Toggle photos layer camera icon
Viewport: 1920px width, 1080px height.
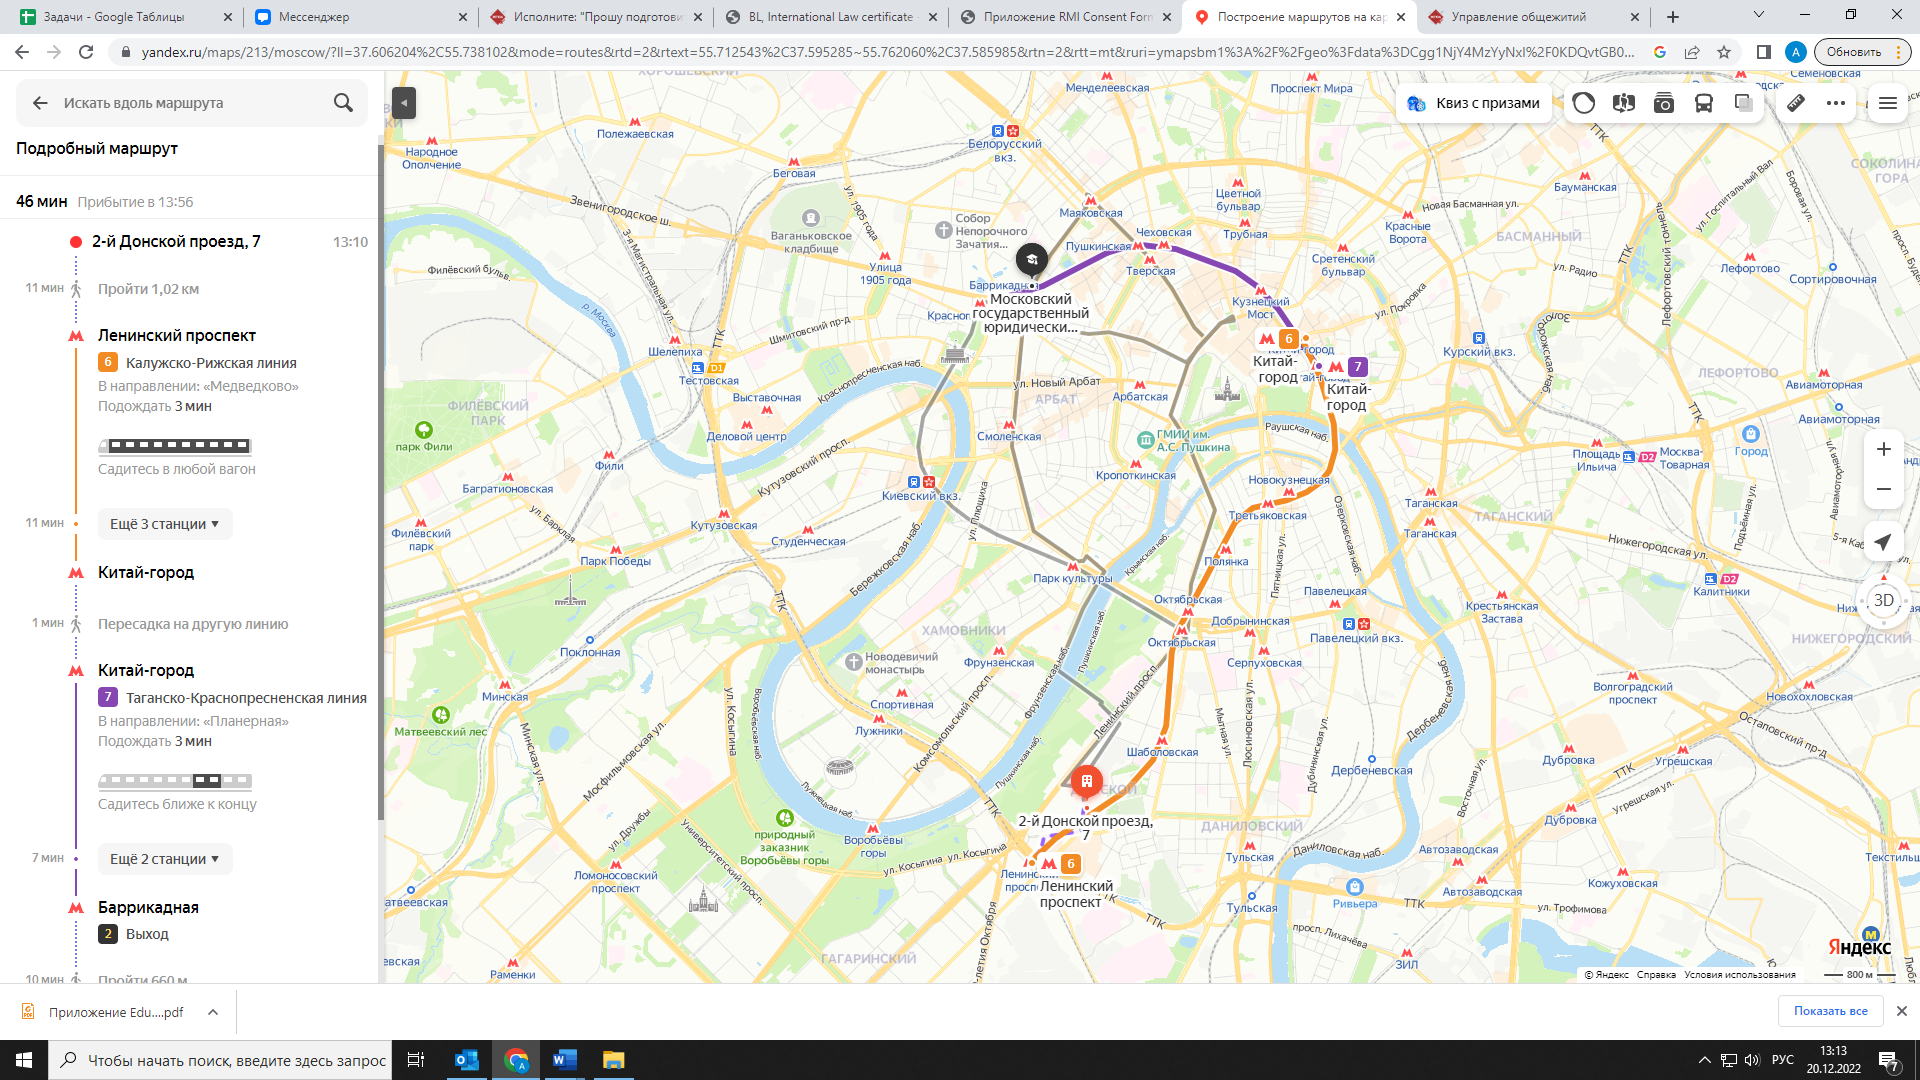[1664, 103]
